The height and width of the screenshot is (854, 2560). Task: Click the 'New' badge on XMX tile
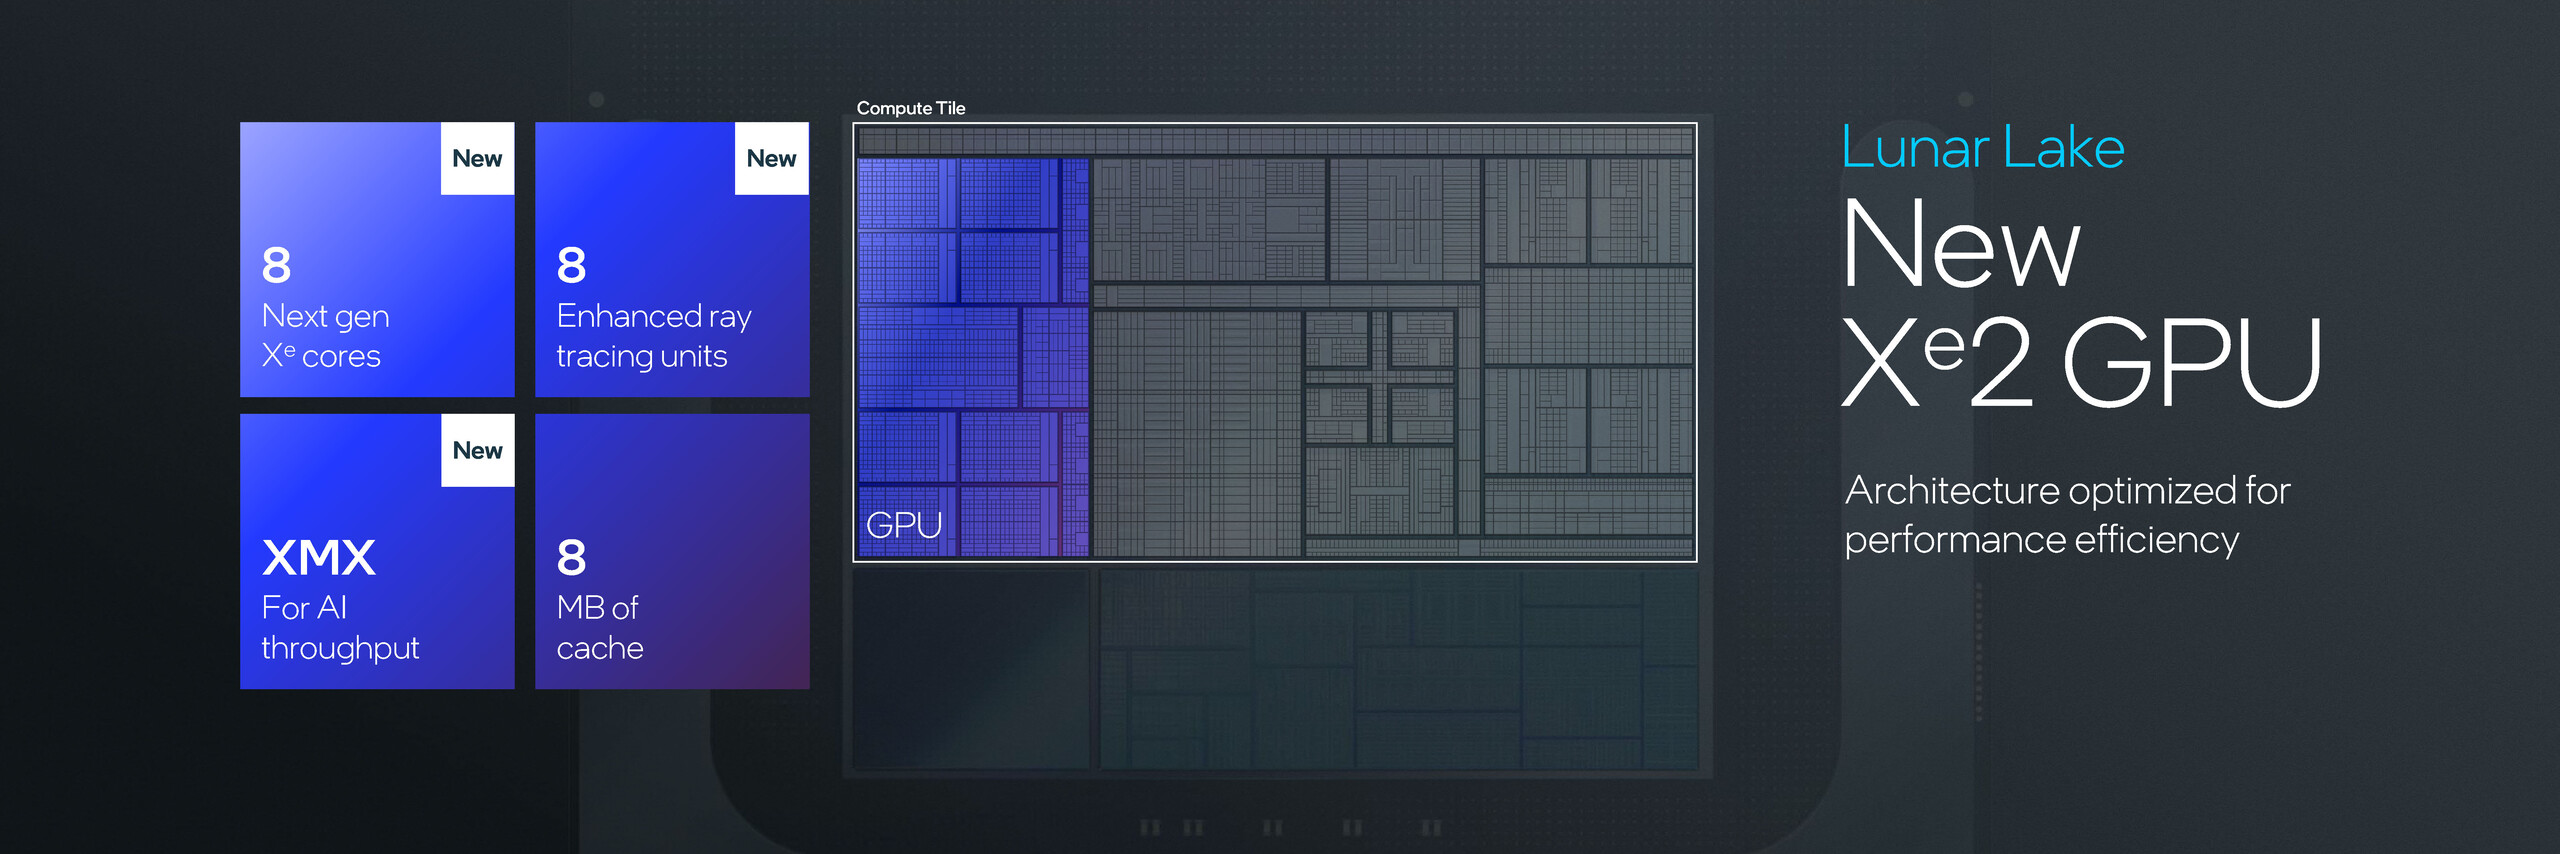[478, 450]
